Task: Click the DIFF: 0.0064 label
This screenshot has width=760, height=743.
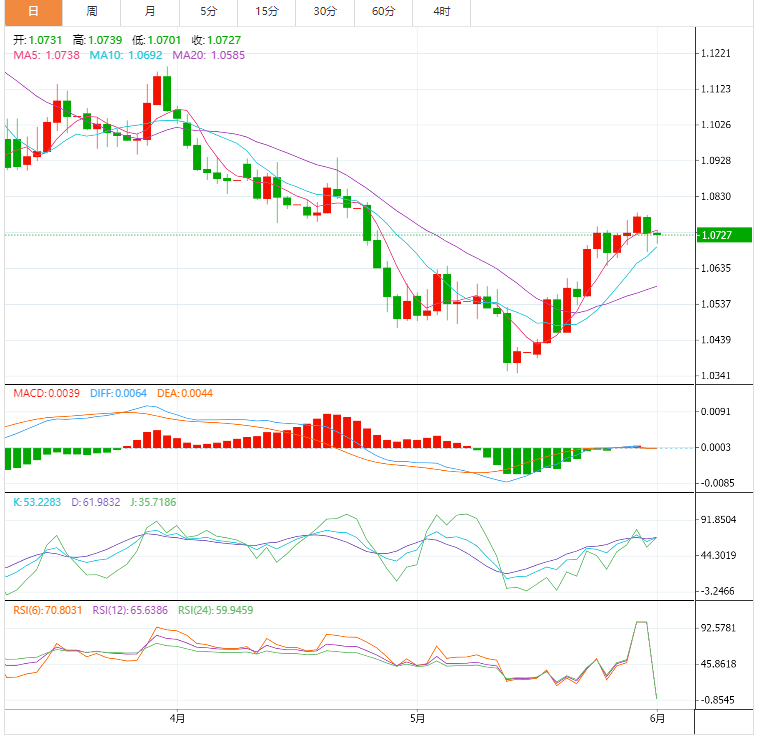Action: pos(119,394)
